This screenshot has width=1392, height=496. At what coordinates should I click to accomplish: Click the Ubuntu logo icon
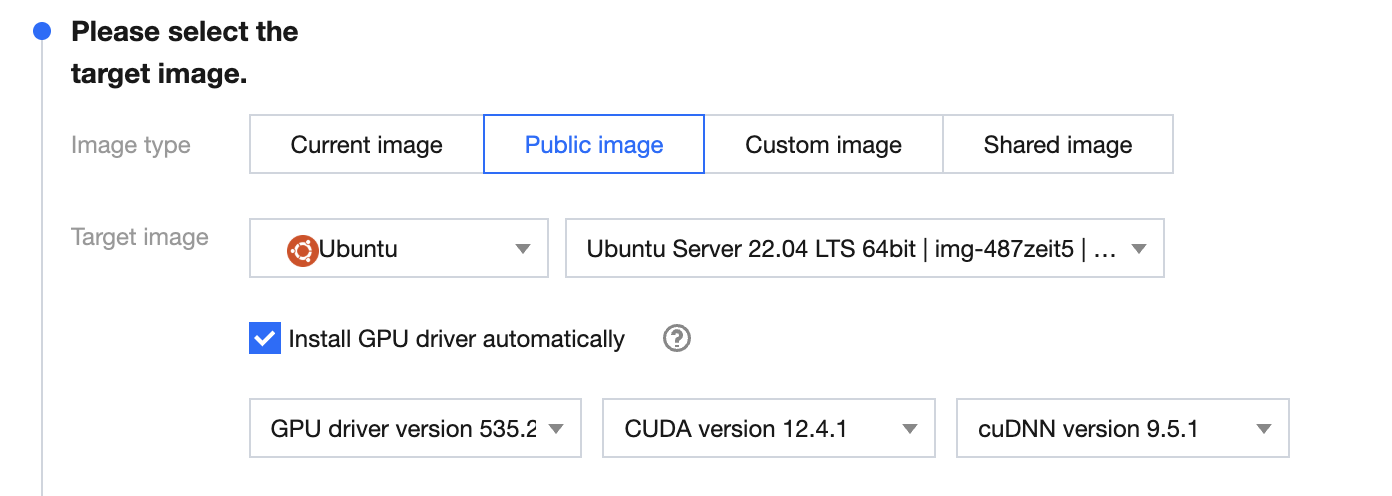pyautogui.click(x=302, y=249)
